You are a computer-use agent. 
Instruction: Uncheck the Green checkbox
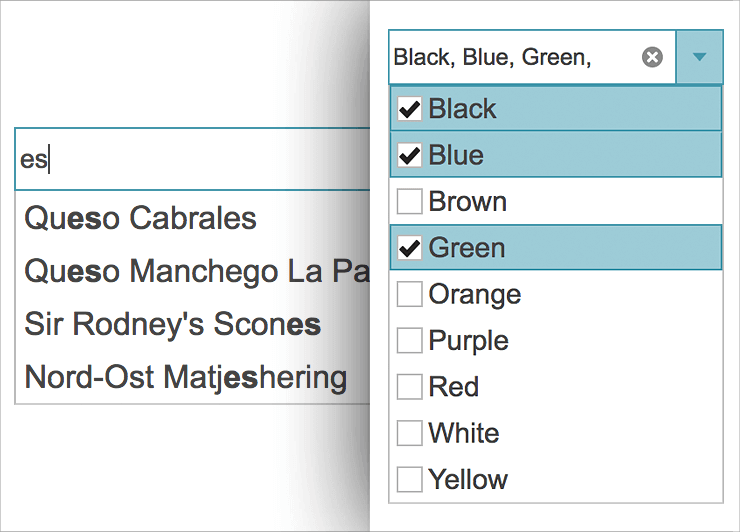409,248
